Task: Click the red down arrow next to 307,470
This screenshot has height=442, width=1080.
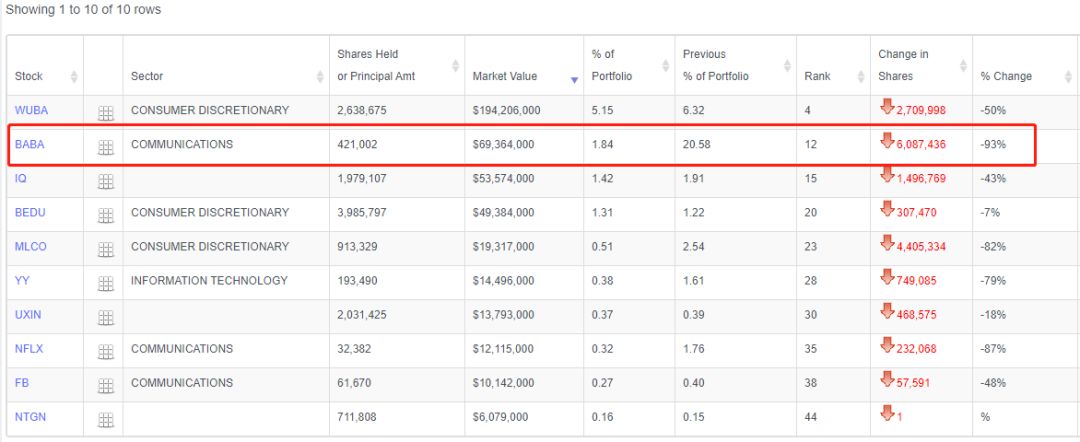Action: pyautogui.click(x=886, y=209)
